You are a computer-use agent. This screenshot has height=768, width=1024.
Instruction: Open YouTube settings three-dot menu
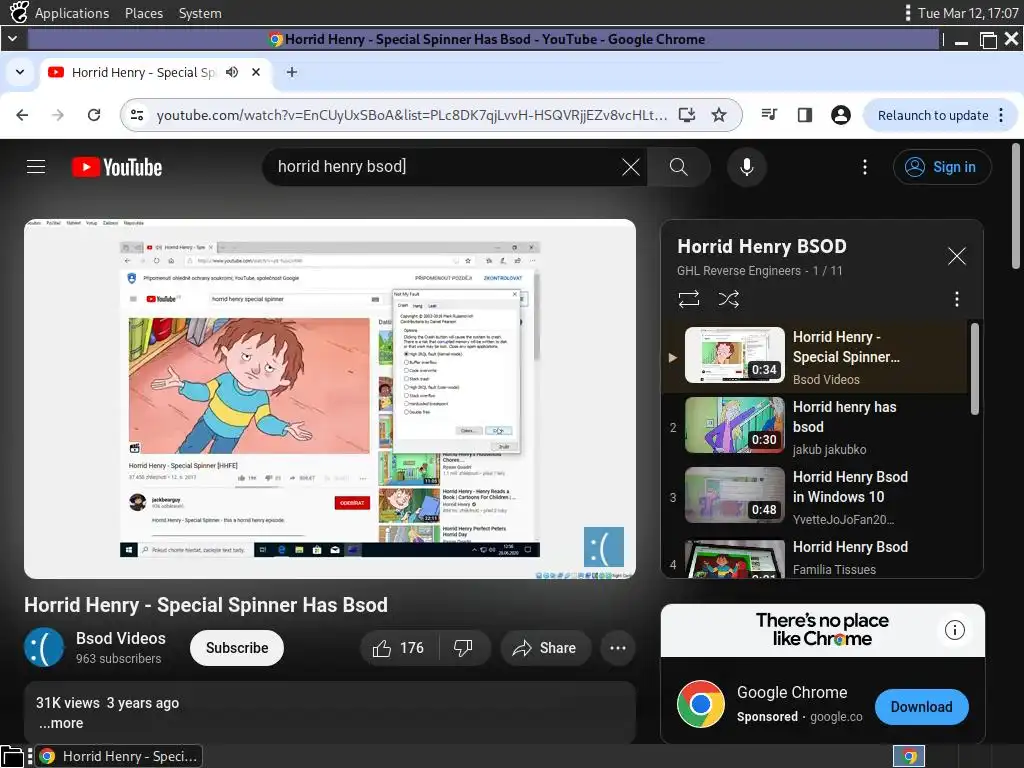point(865,167)
